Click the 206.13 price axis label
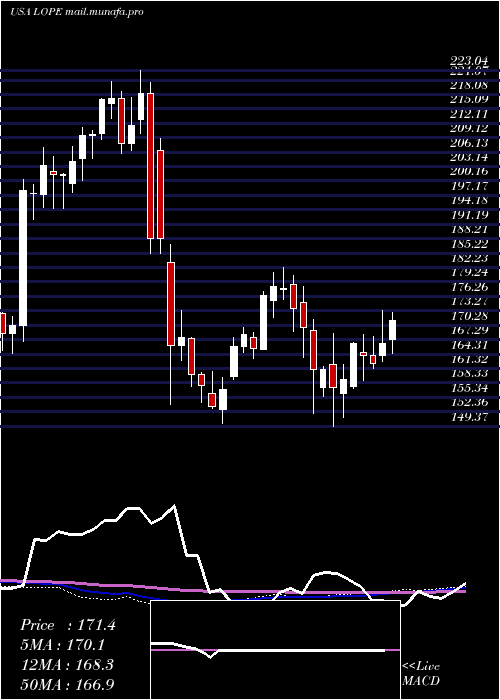This screenshot has width=500, height=700. point(468,142)
